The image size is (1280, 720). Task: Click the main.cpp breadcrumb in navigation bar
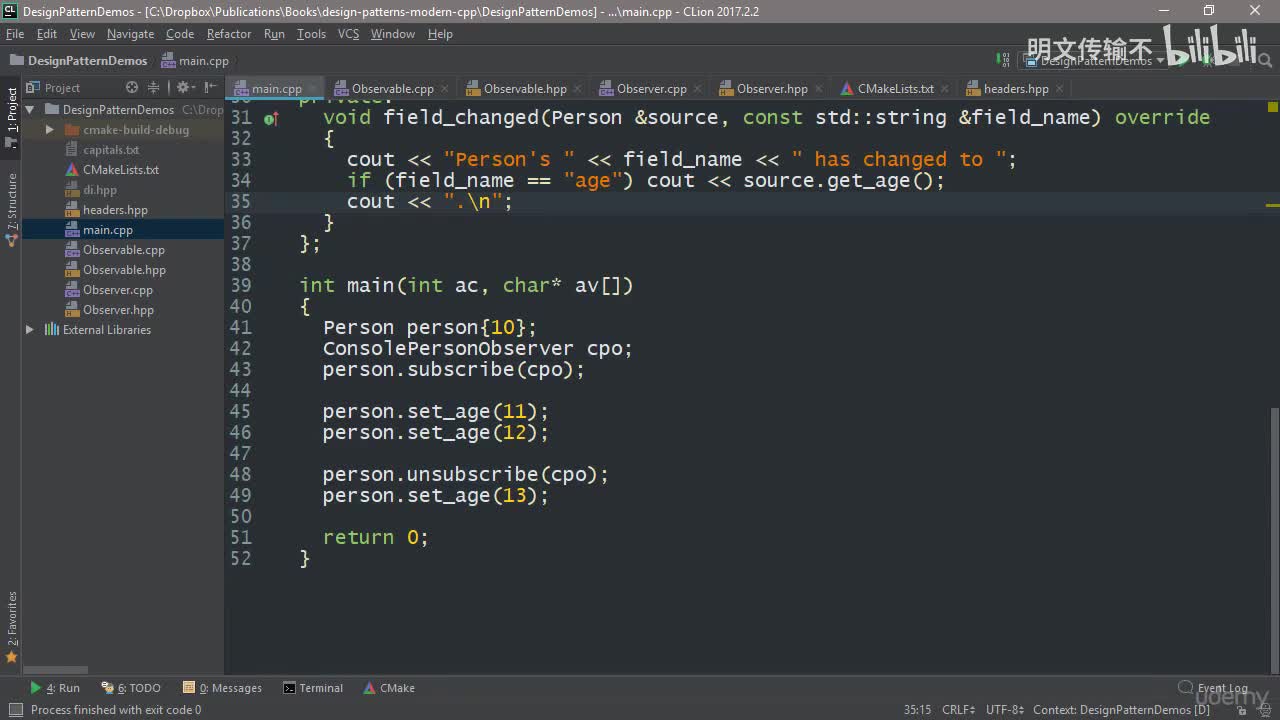[196, 61]
